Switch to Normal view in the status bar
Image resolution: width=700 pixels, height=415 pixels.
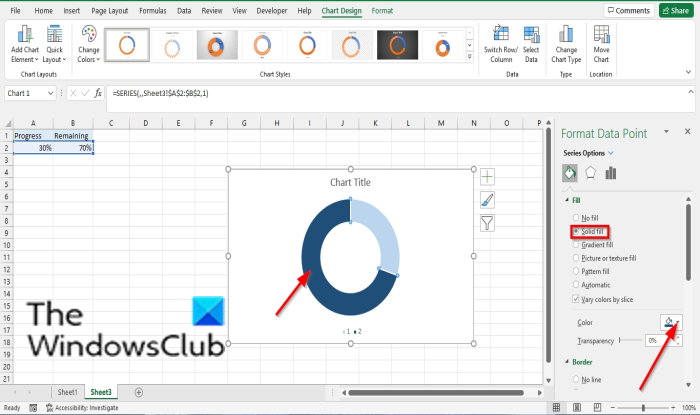point(556,407)
